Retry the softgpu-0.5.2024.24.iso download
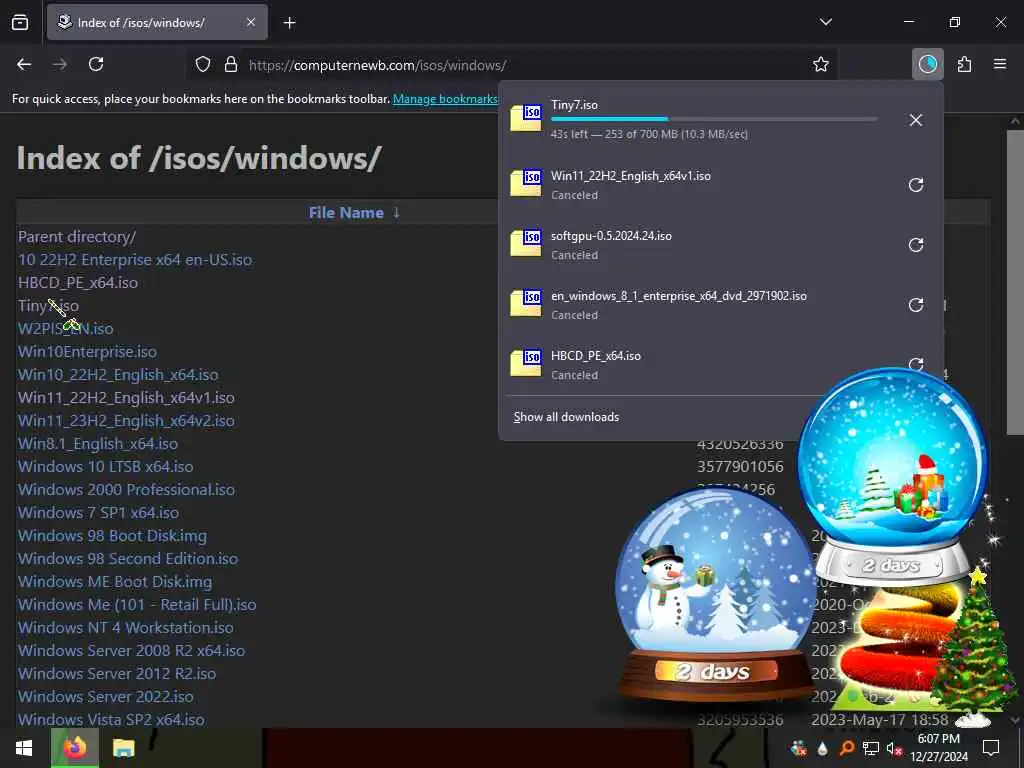 click(x=916, y=245)
